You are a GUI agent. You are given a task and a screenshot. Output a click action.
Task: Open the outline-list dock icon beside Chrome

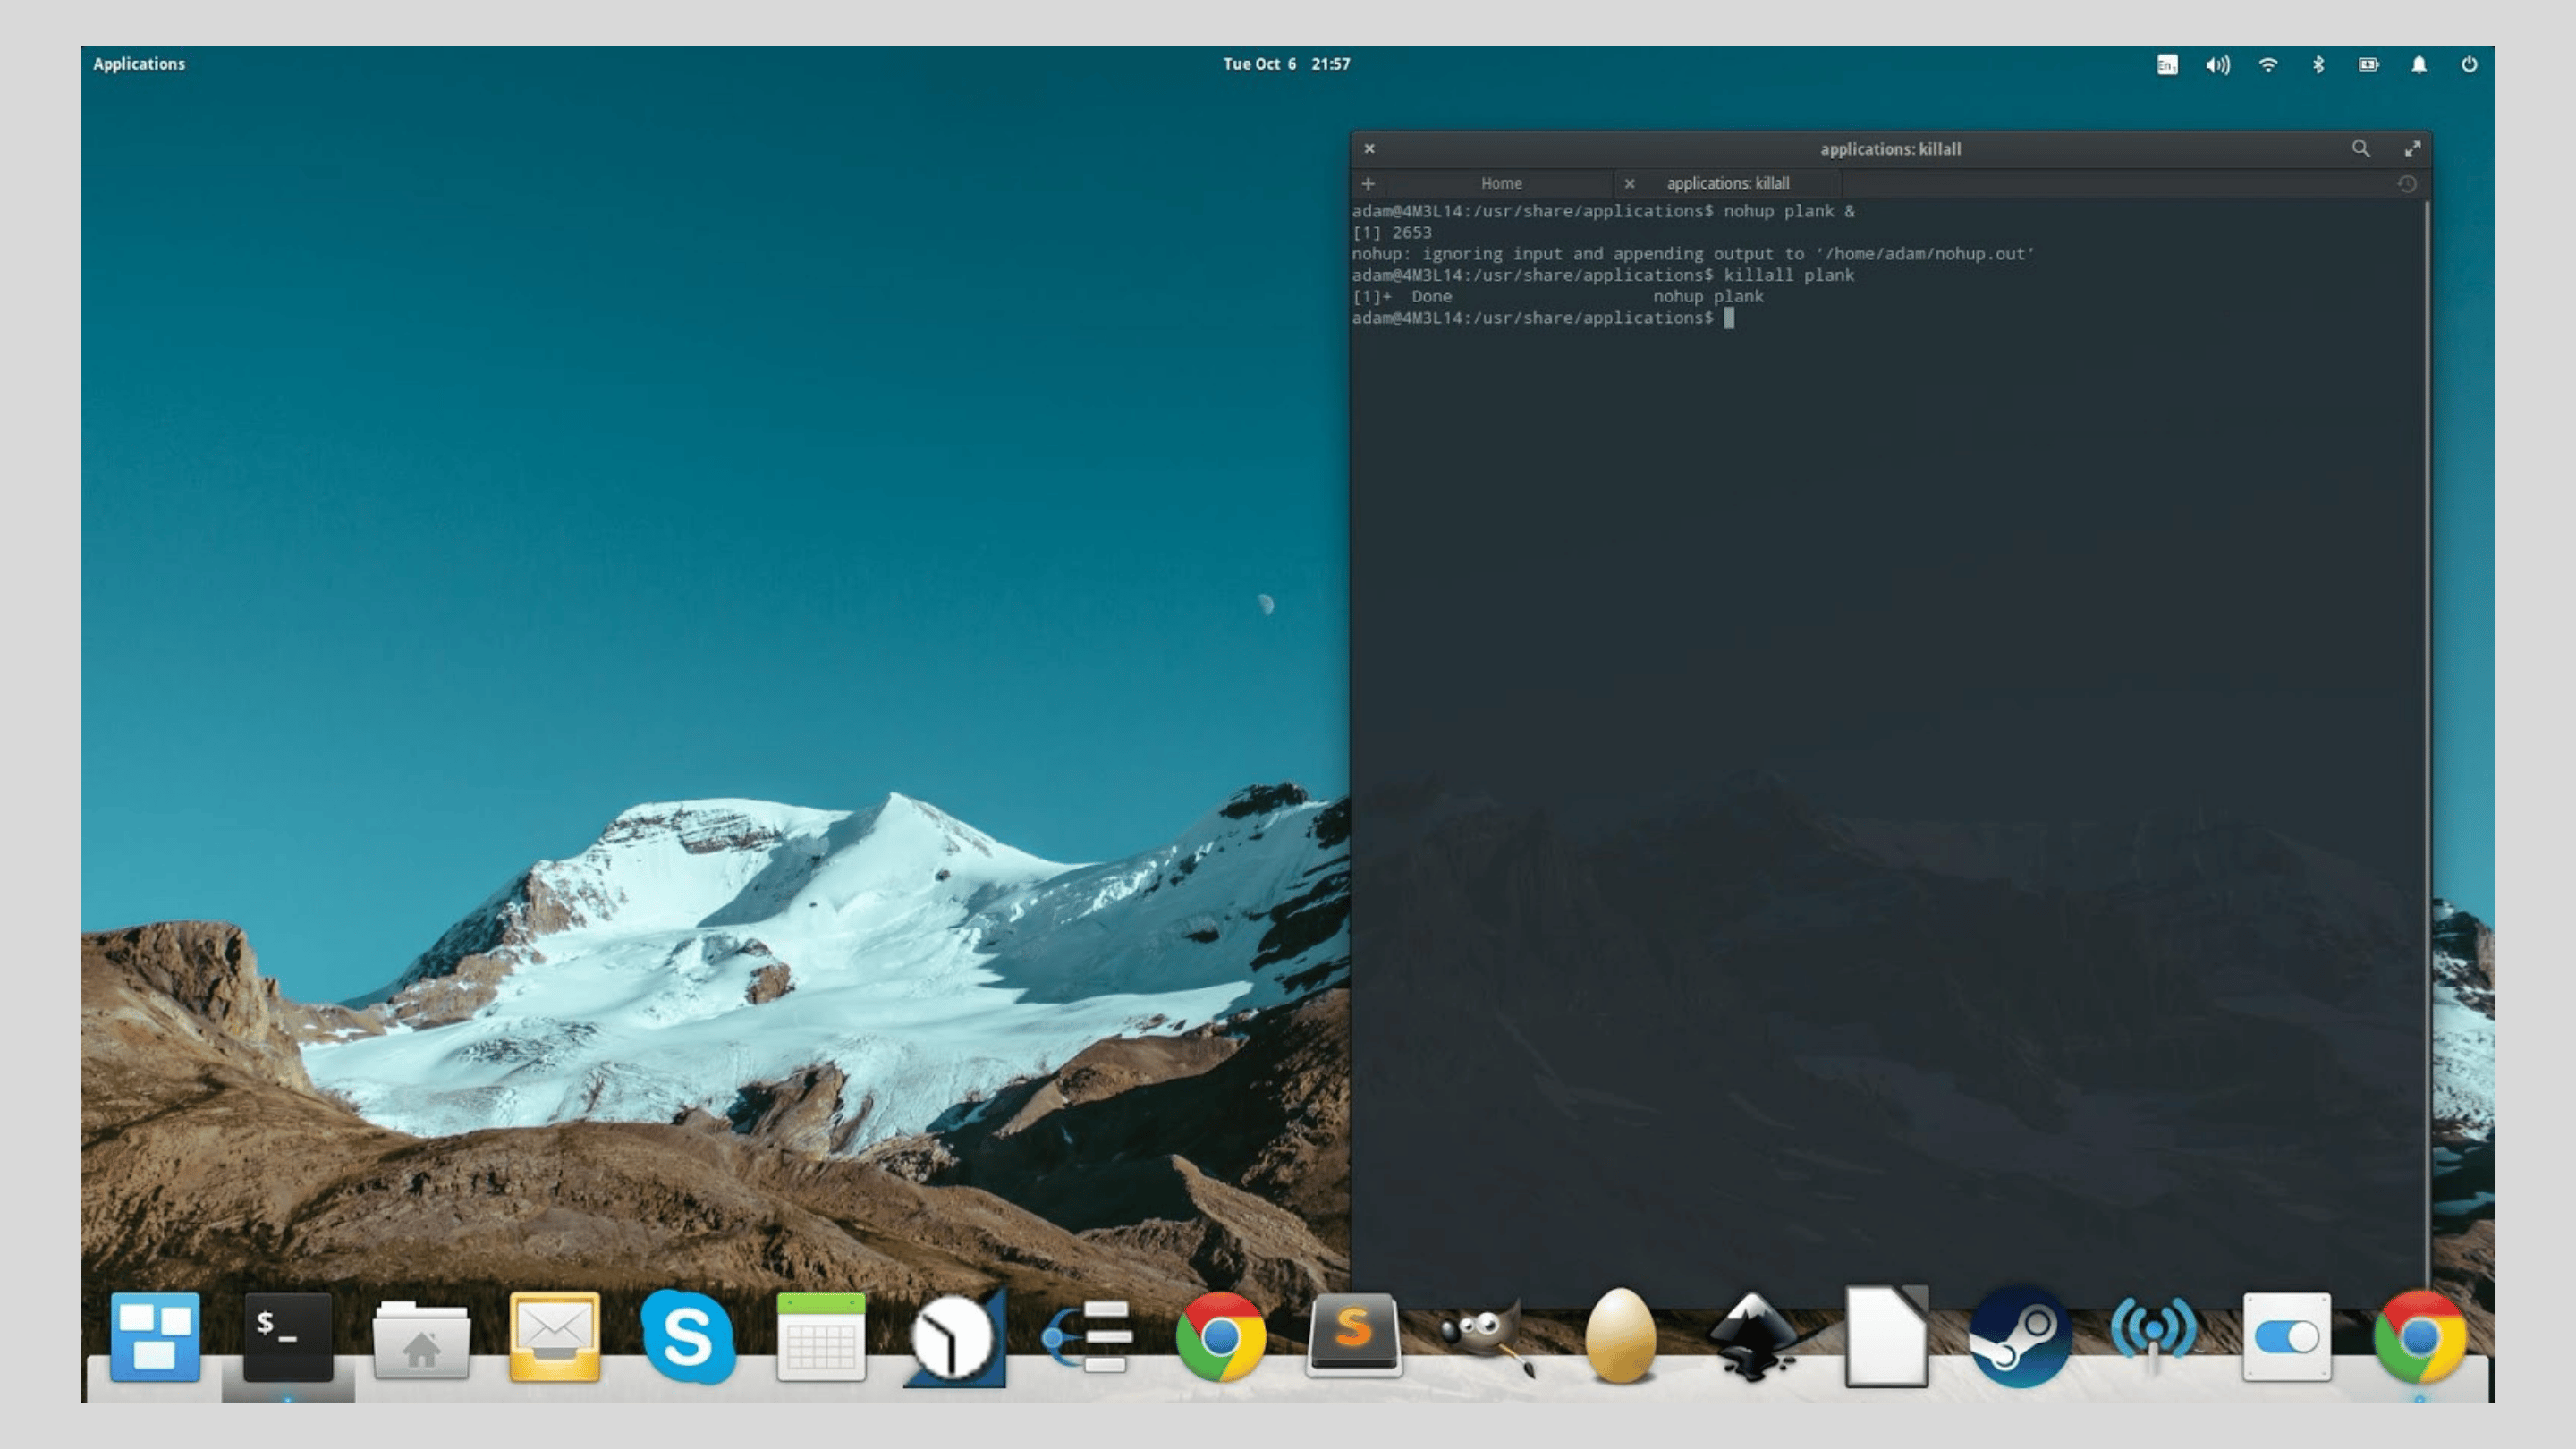tap(1087, 1337)
